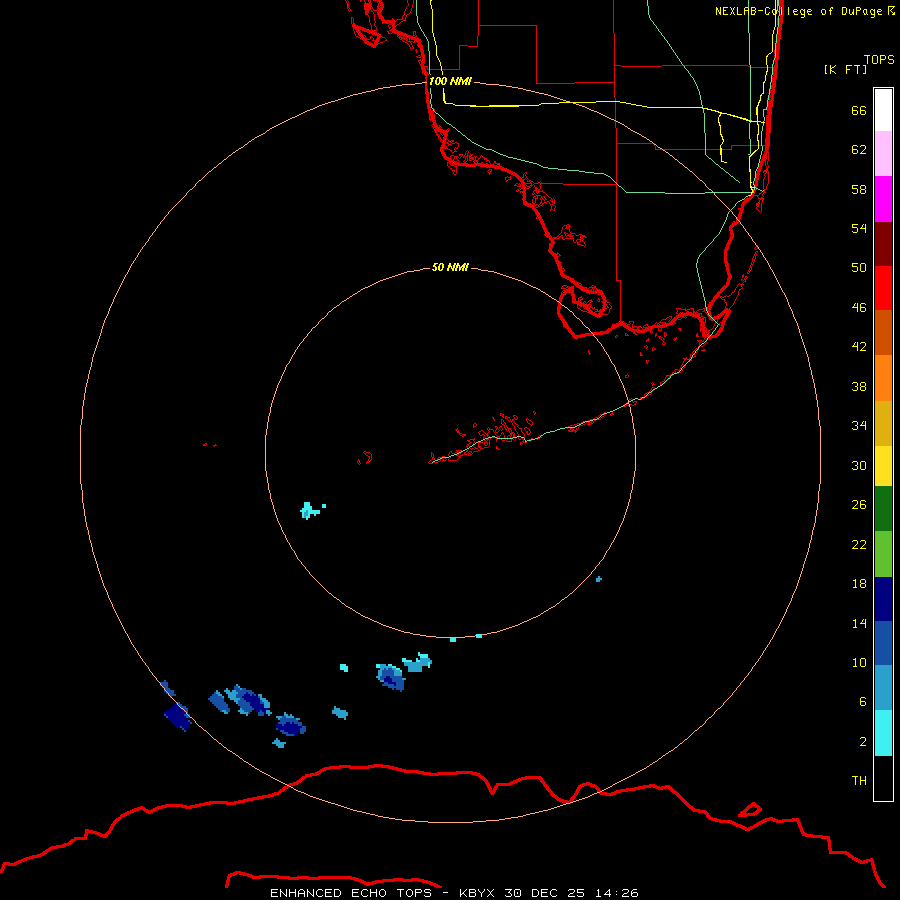Click the bright red legend swatch between 46 and 50
Image resolution: width=900 pixels, height=900 pixels.
[x=883, y=288]
